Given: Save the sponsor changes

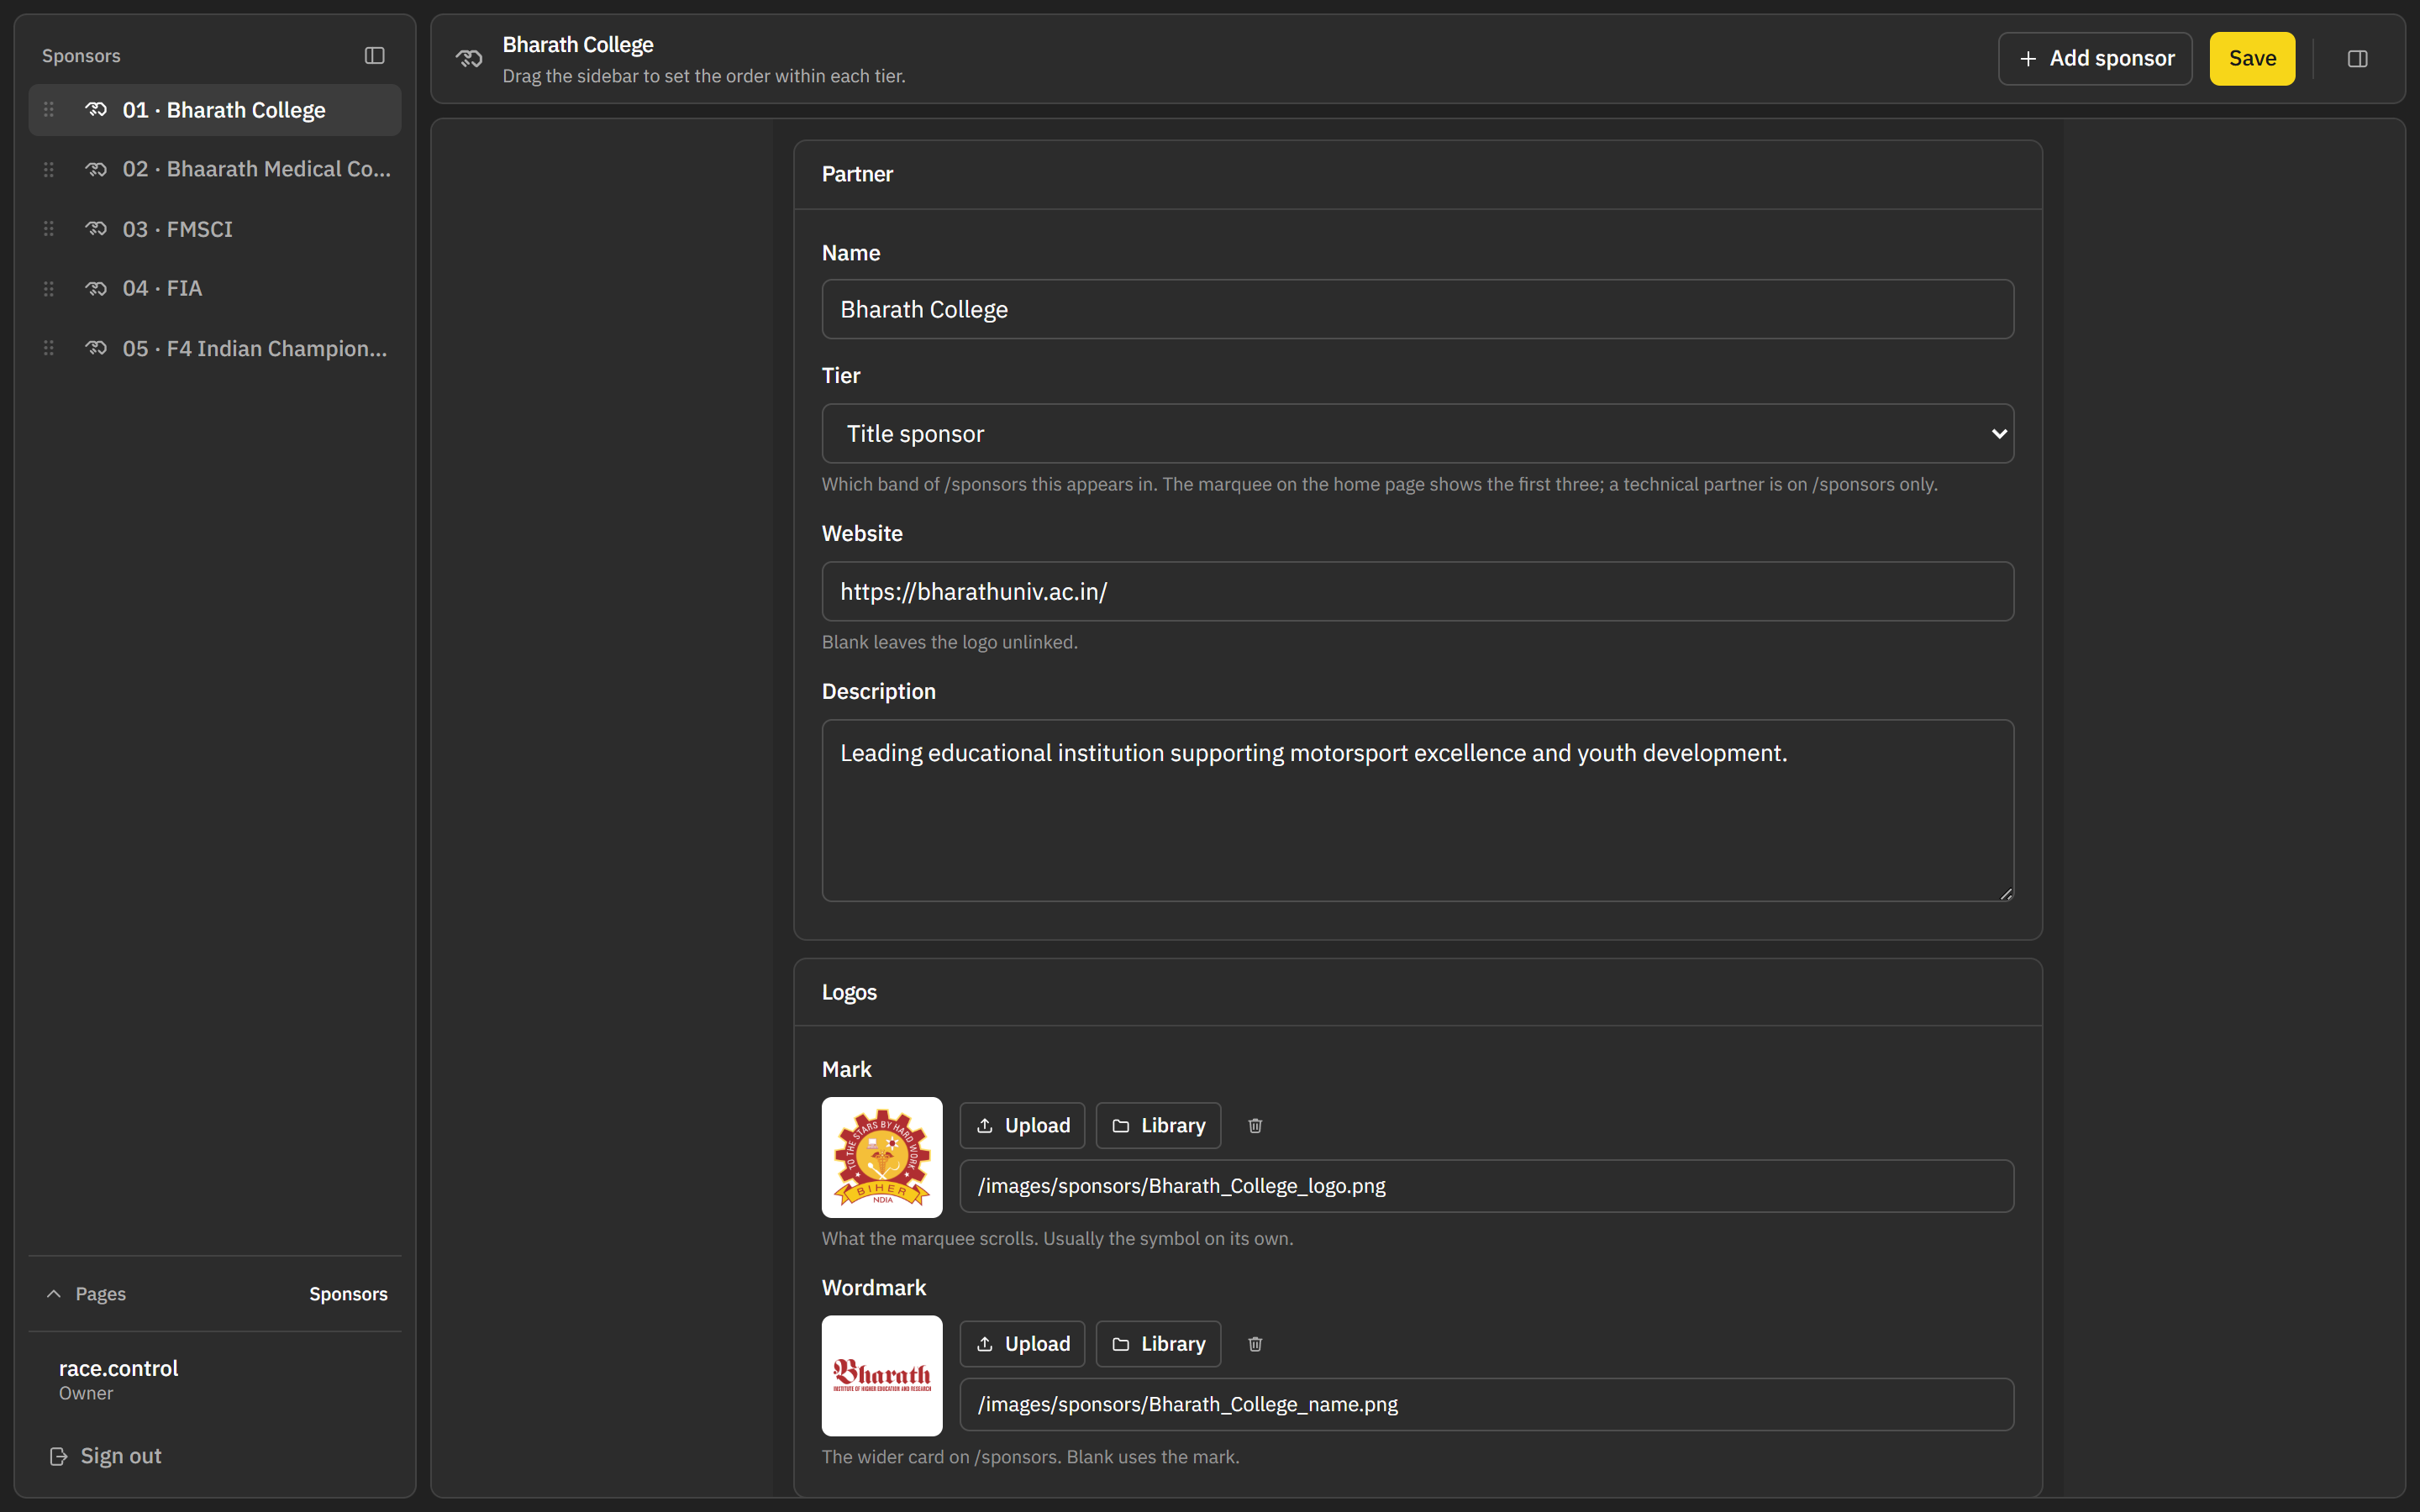Looking at the screenshot, I should 2252,59.
